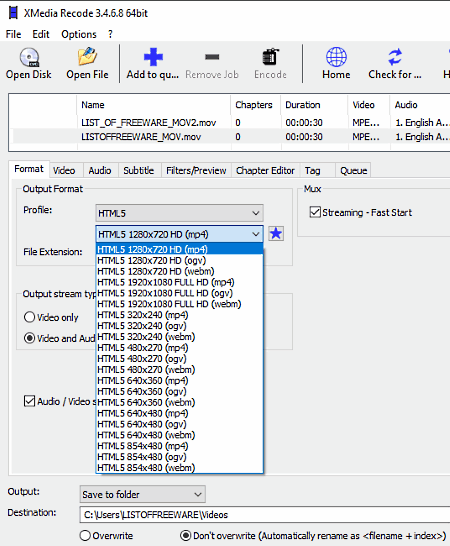Screen dimensions: 450x546
Task: Click the Remove Job minus icon
Action: pos(212,57)
